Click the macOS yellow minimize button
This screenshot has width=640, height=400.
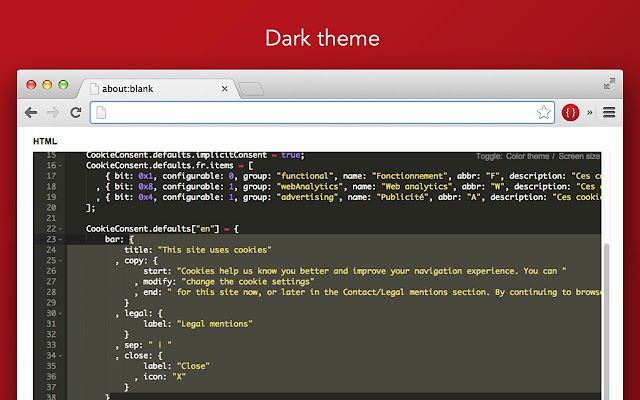(47, 84)
